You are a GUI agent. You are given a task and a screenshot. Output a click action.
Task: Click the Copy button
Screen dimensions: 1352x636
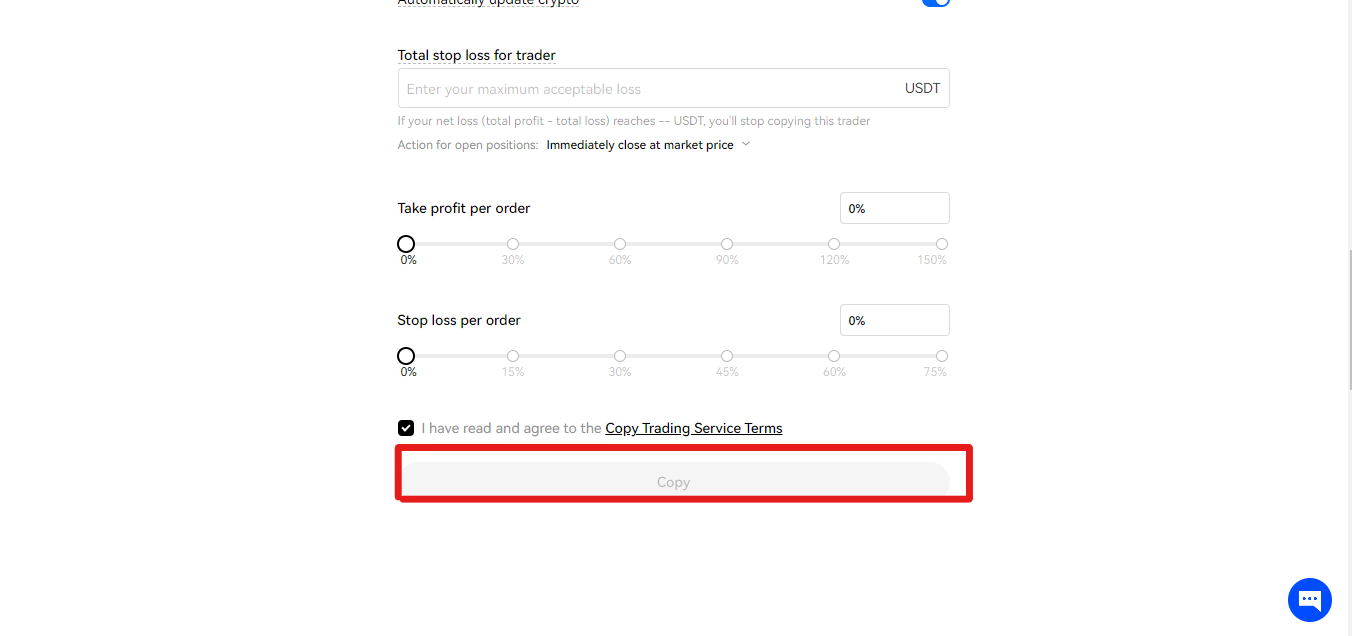(673, 481)
